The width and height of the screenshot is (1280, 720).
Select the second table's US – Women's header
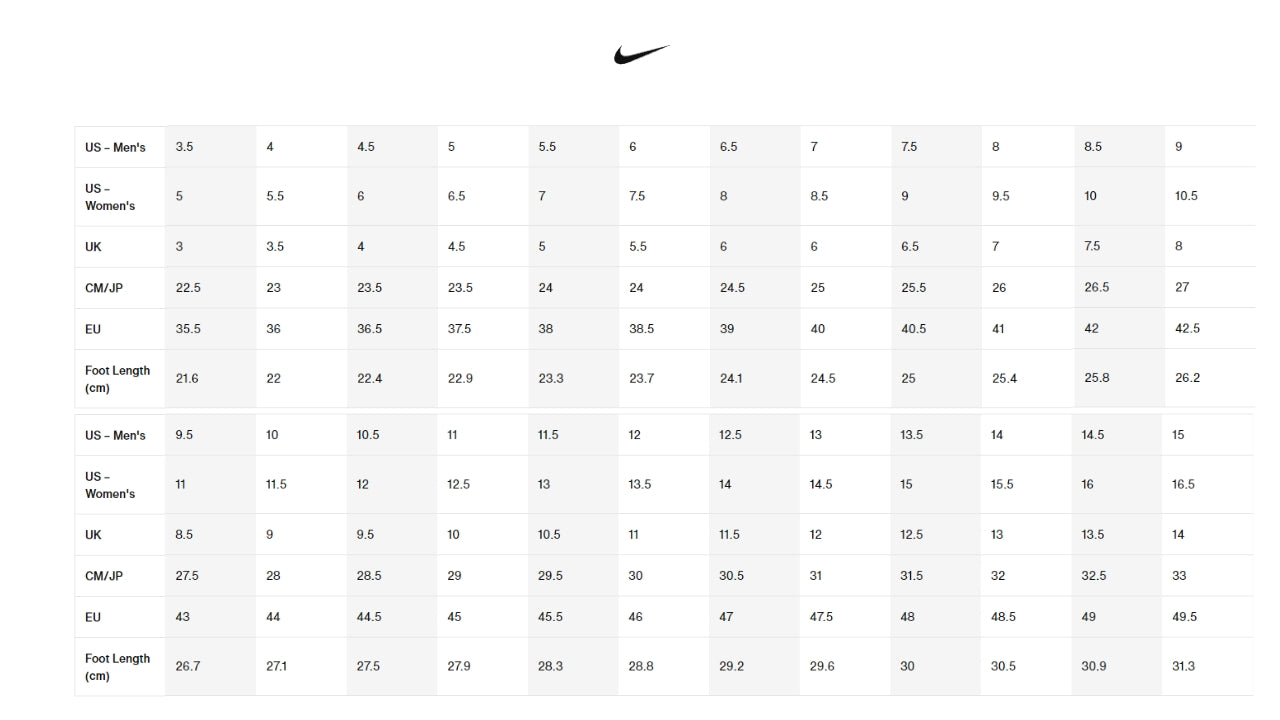110,485
